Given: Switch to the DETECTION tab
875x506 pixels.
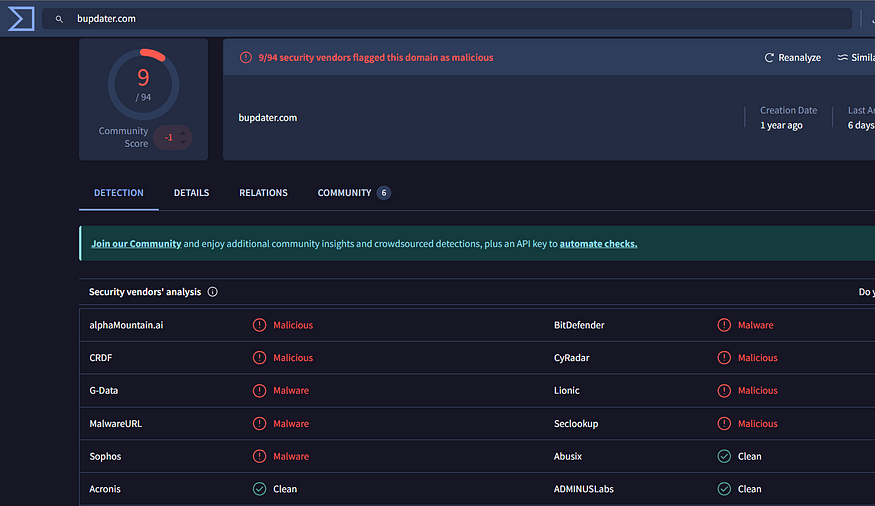Looking at the screenshot, I should (x=119, y=192).
